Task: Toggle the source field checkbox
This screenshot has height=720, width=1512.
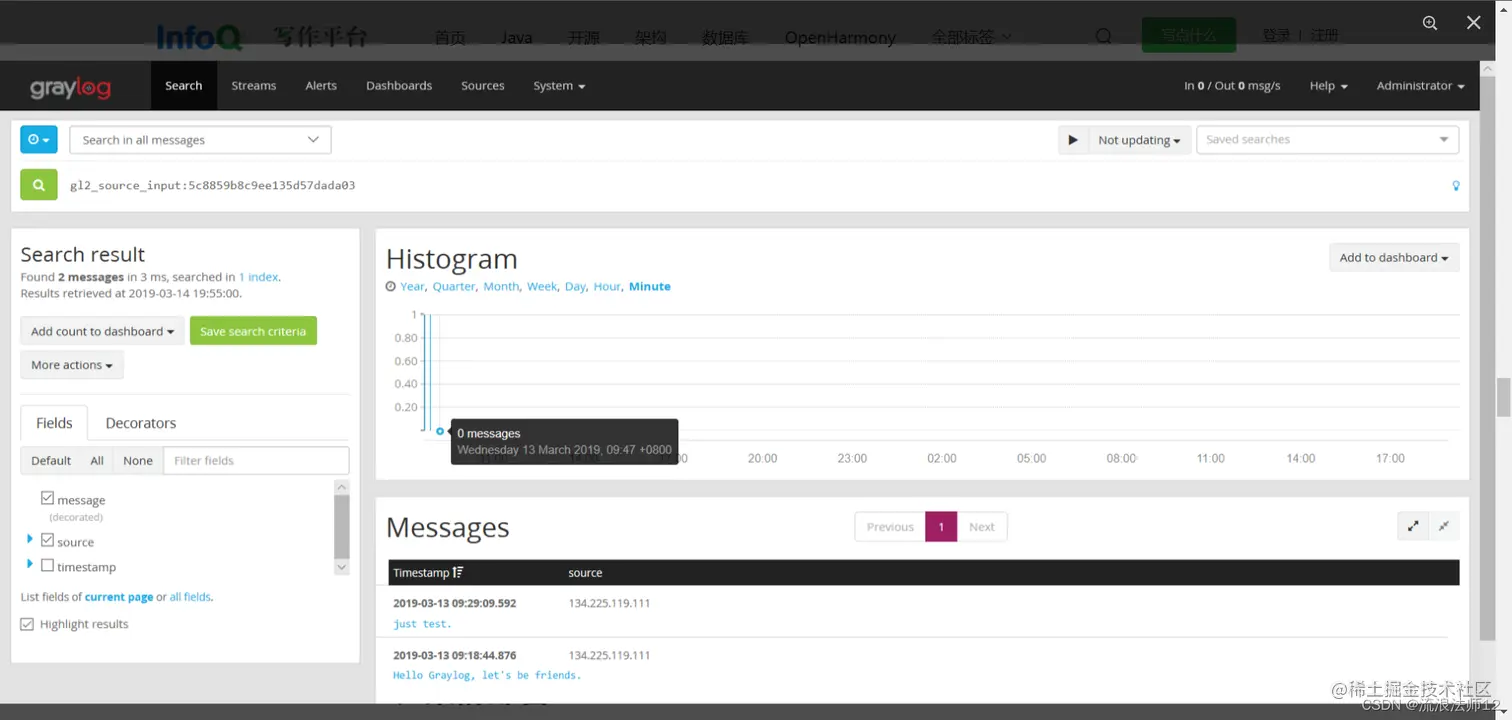Action: tap(47, 540)
